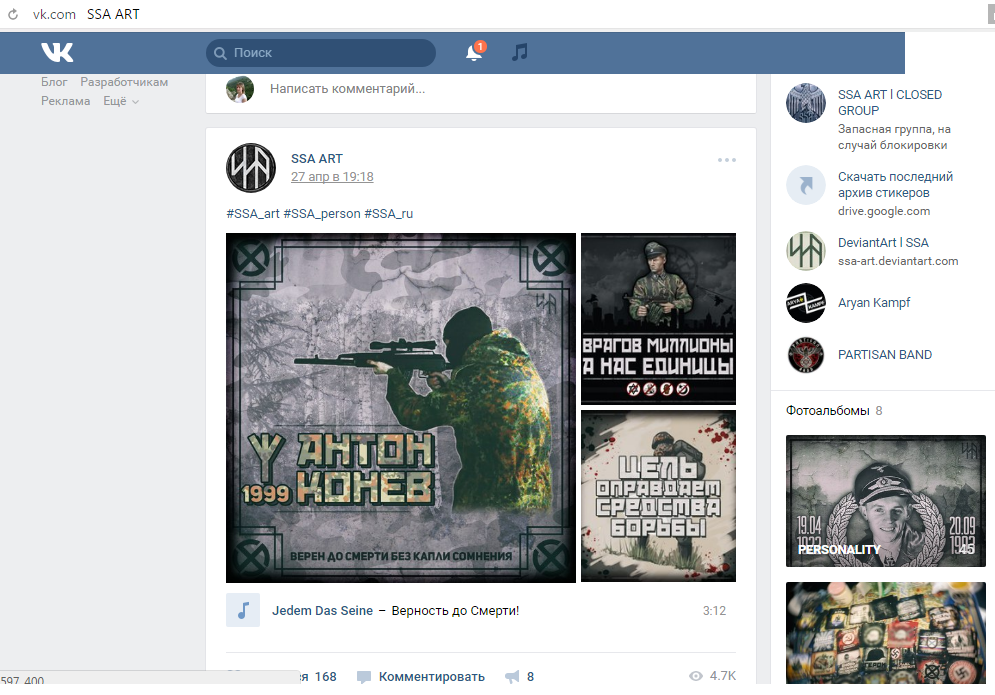995x695 pixels.
Task: Open the Фотоальбомы section header
Action: [x=828, y=410]
